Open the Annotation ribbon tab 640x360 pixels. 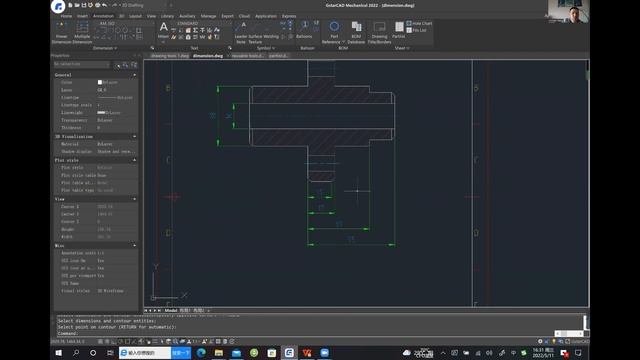point(103,16)
